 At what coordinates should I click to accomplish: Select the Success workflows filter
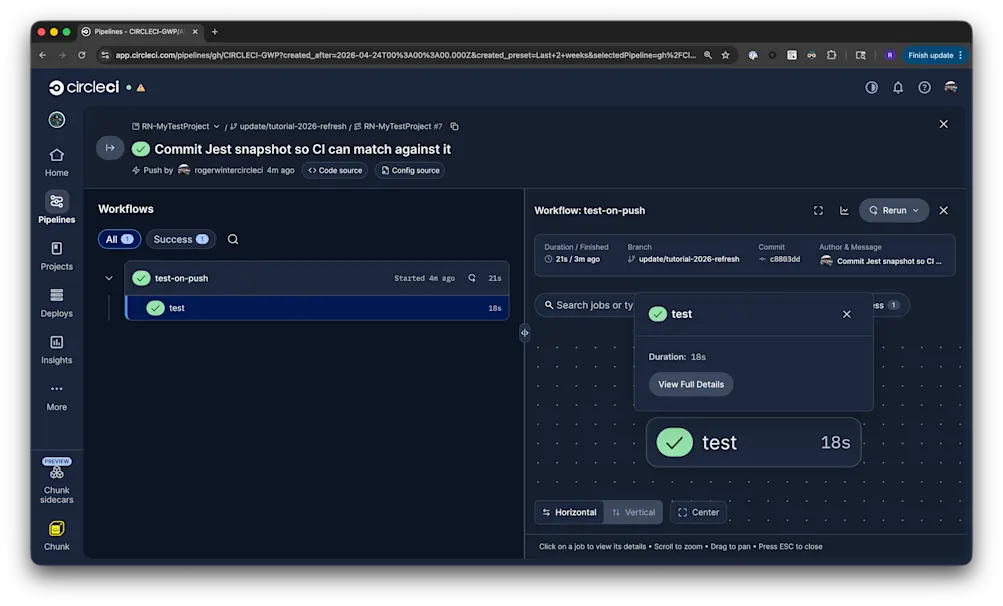click(180, 239)
